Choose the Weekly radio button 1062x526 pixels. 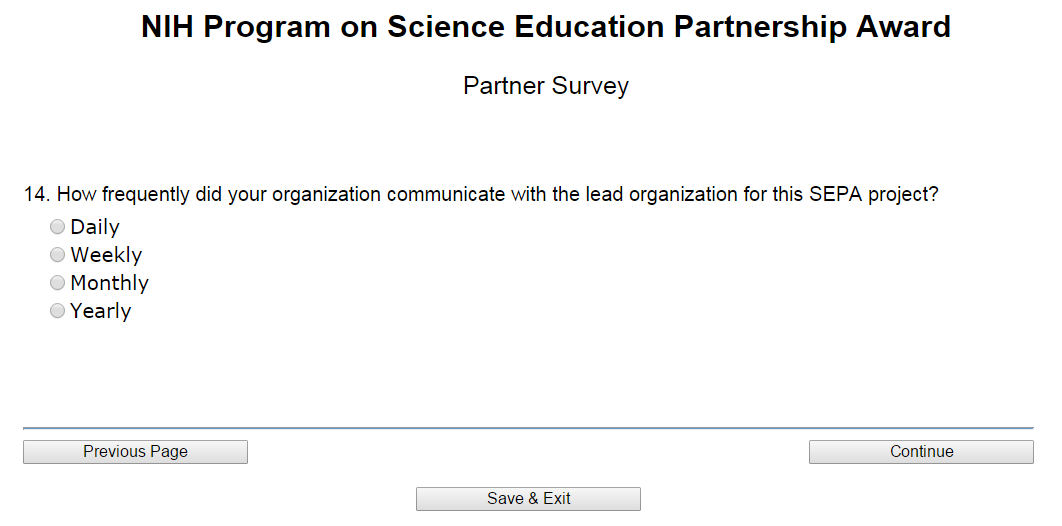(57, 255)
